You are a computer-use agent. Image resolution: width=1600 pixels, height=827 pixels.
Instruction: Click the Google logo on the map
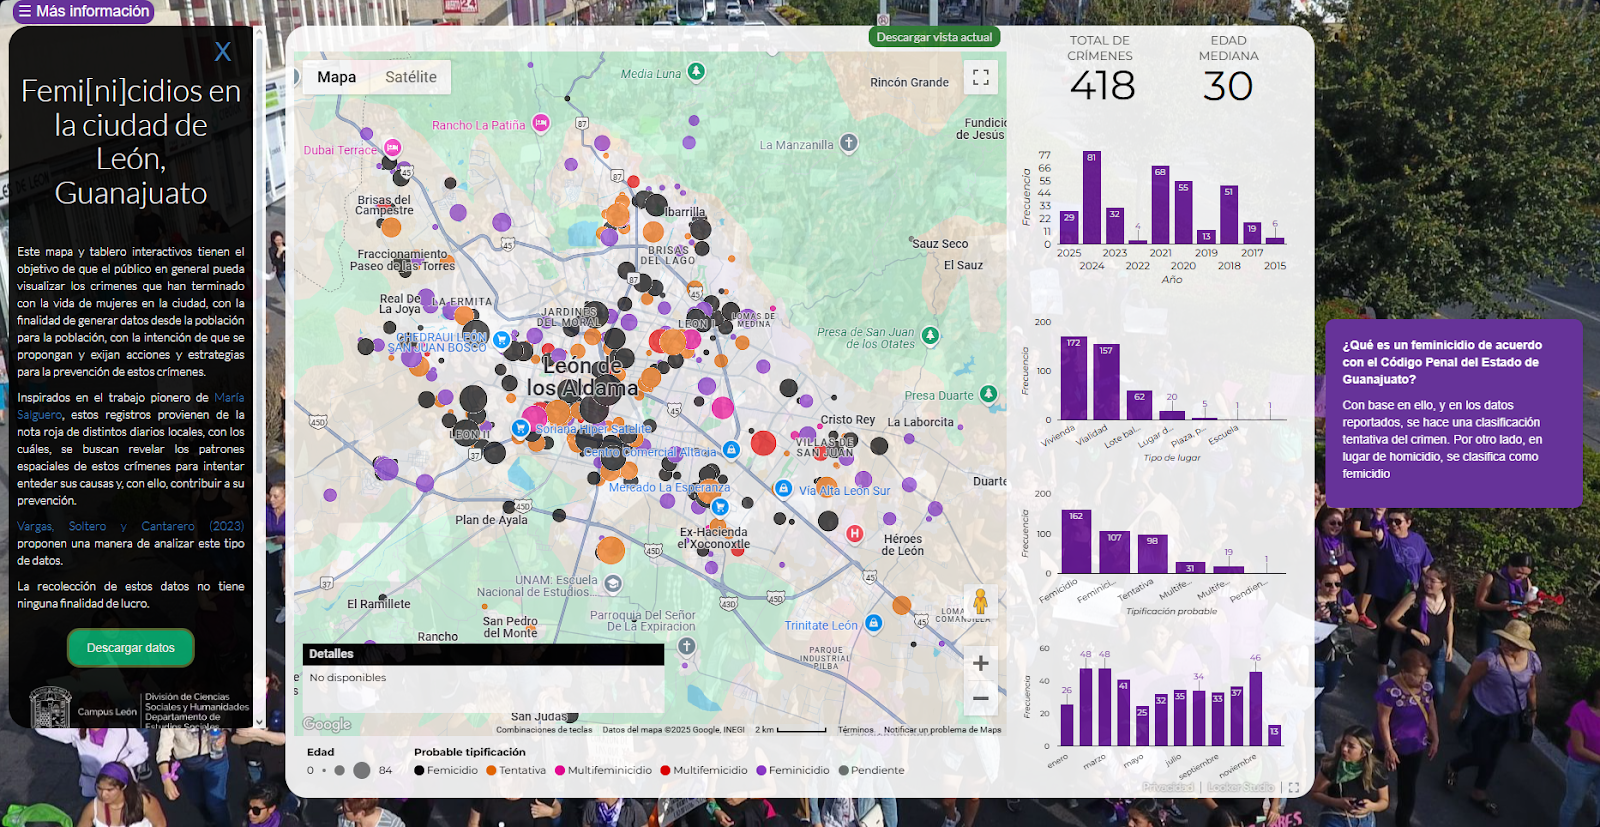327,724
